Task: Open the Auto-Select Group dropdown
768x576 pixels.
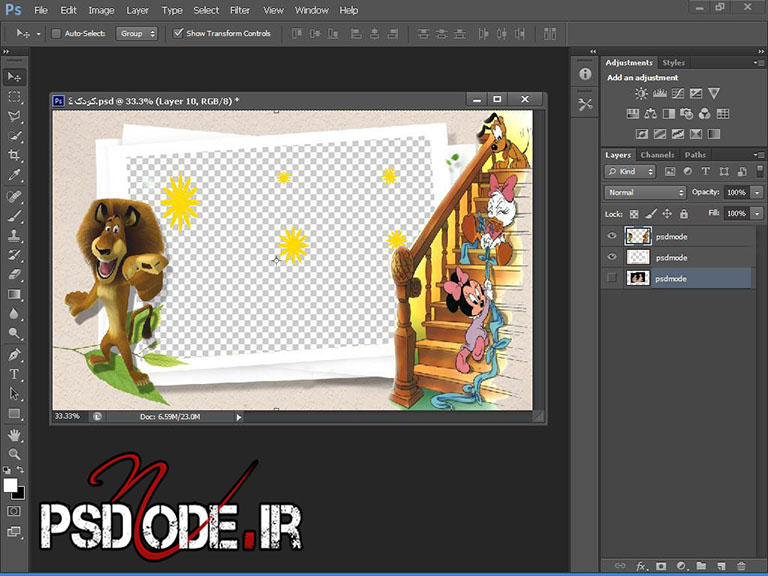Action: coord(137,33)
